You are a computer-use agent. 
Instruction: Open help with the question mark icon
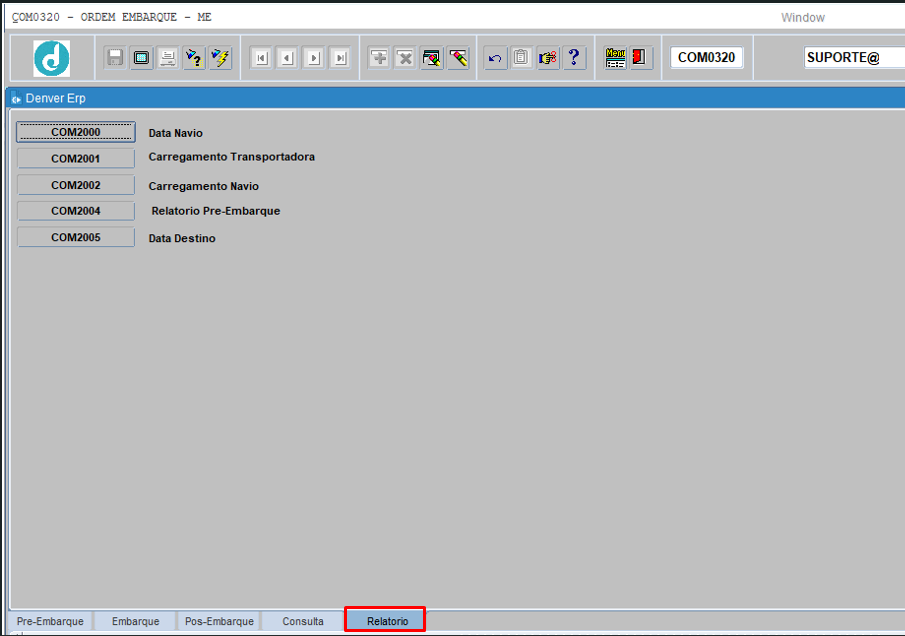(x=574, y=58)
